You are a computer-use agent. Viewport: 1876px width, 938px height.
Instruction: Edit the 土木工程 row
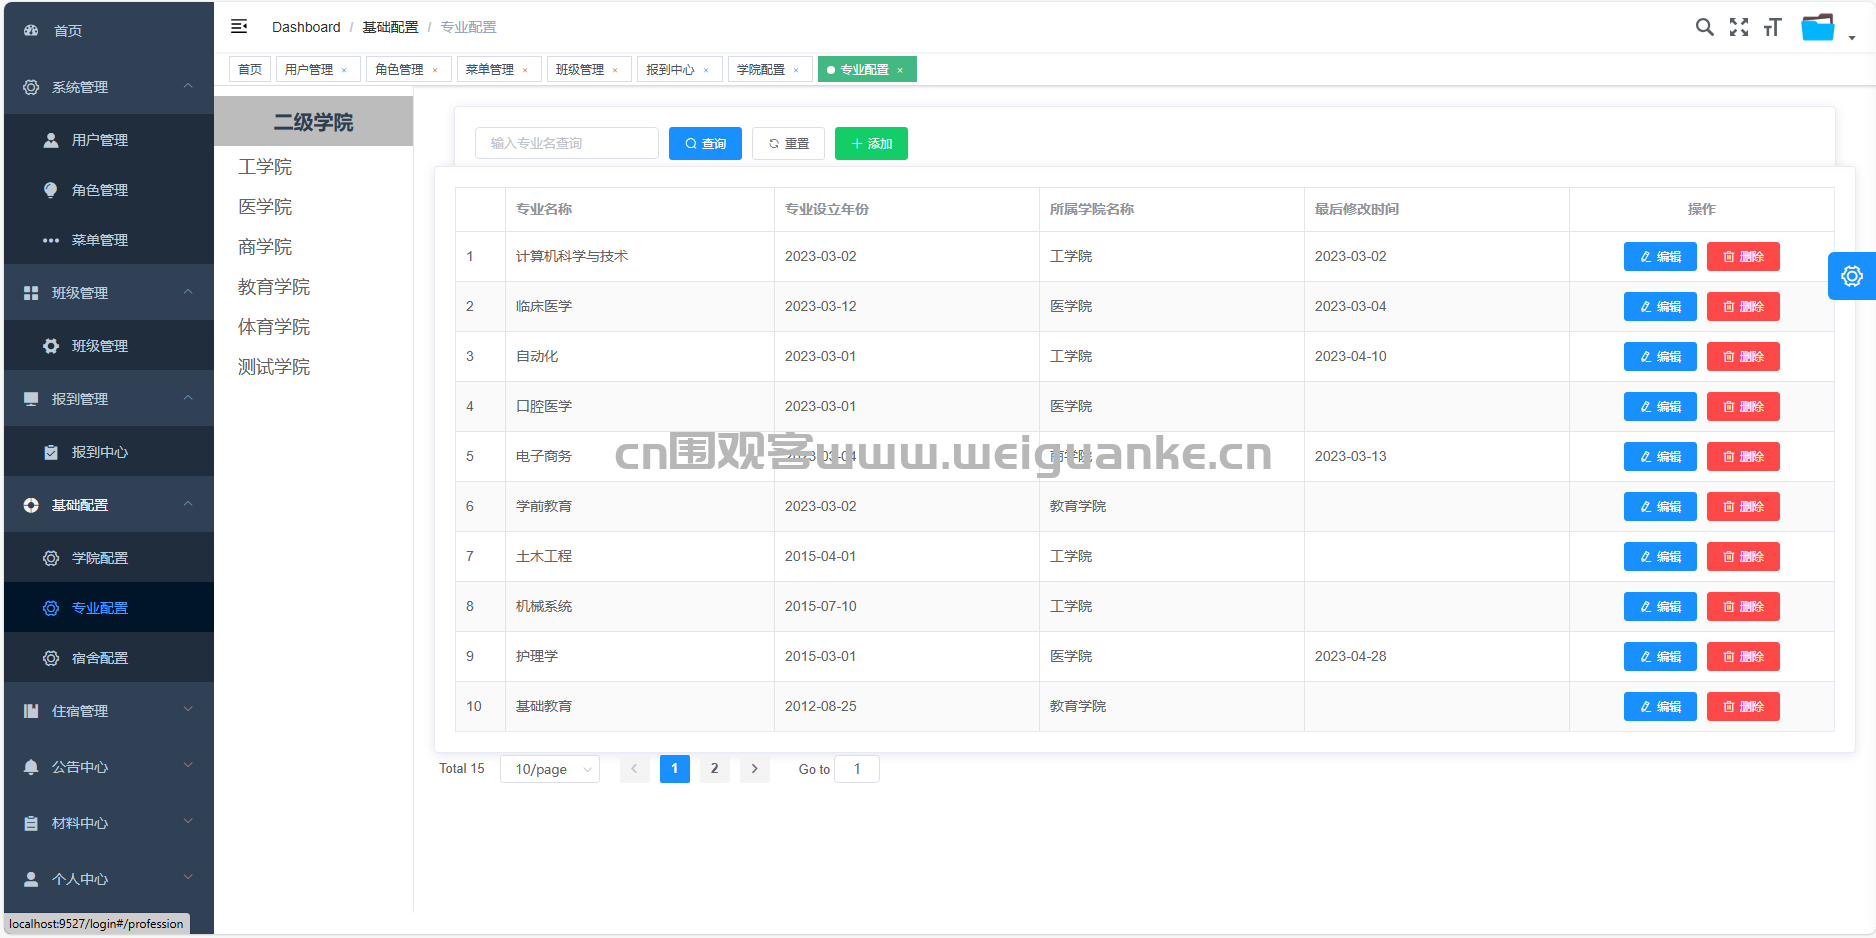coord(1660,557)
